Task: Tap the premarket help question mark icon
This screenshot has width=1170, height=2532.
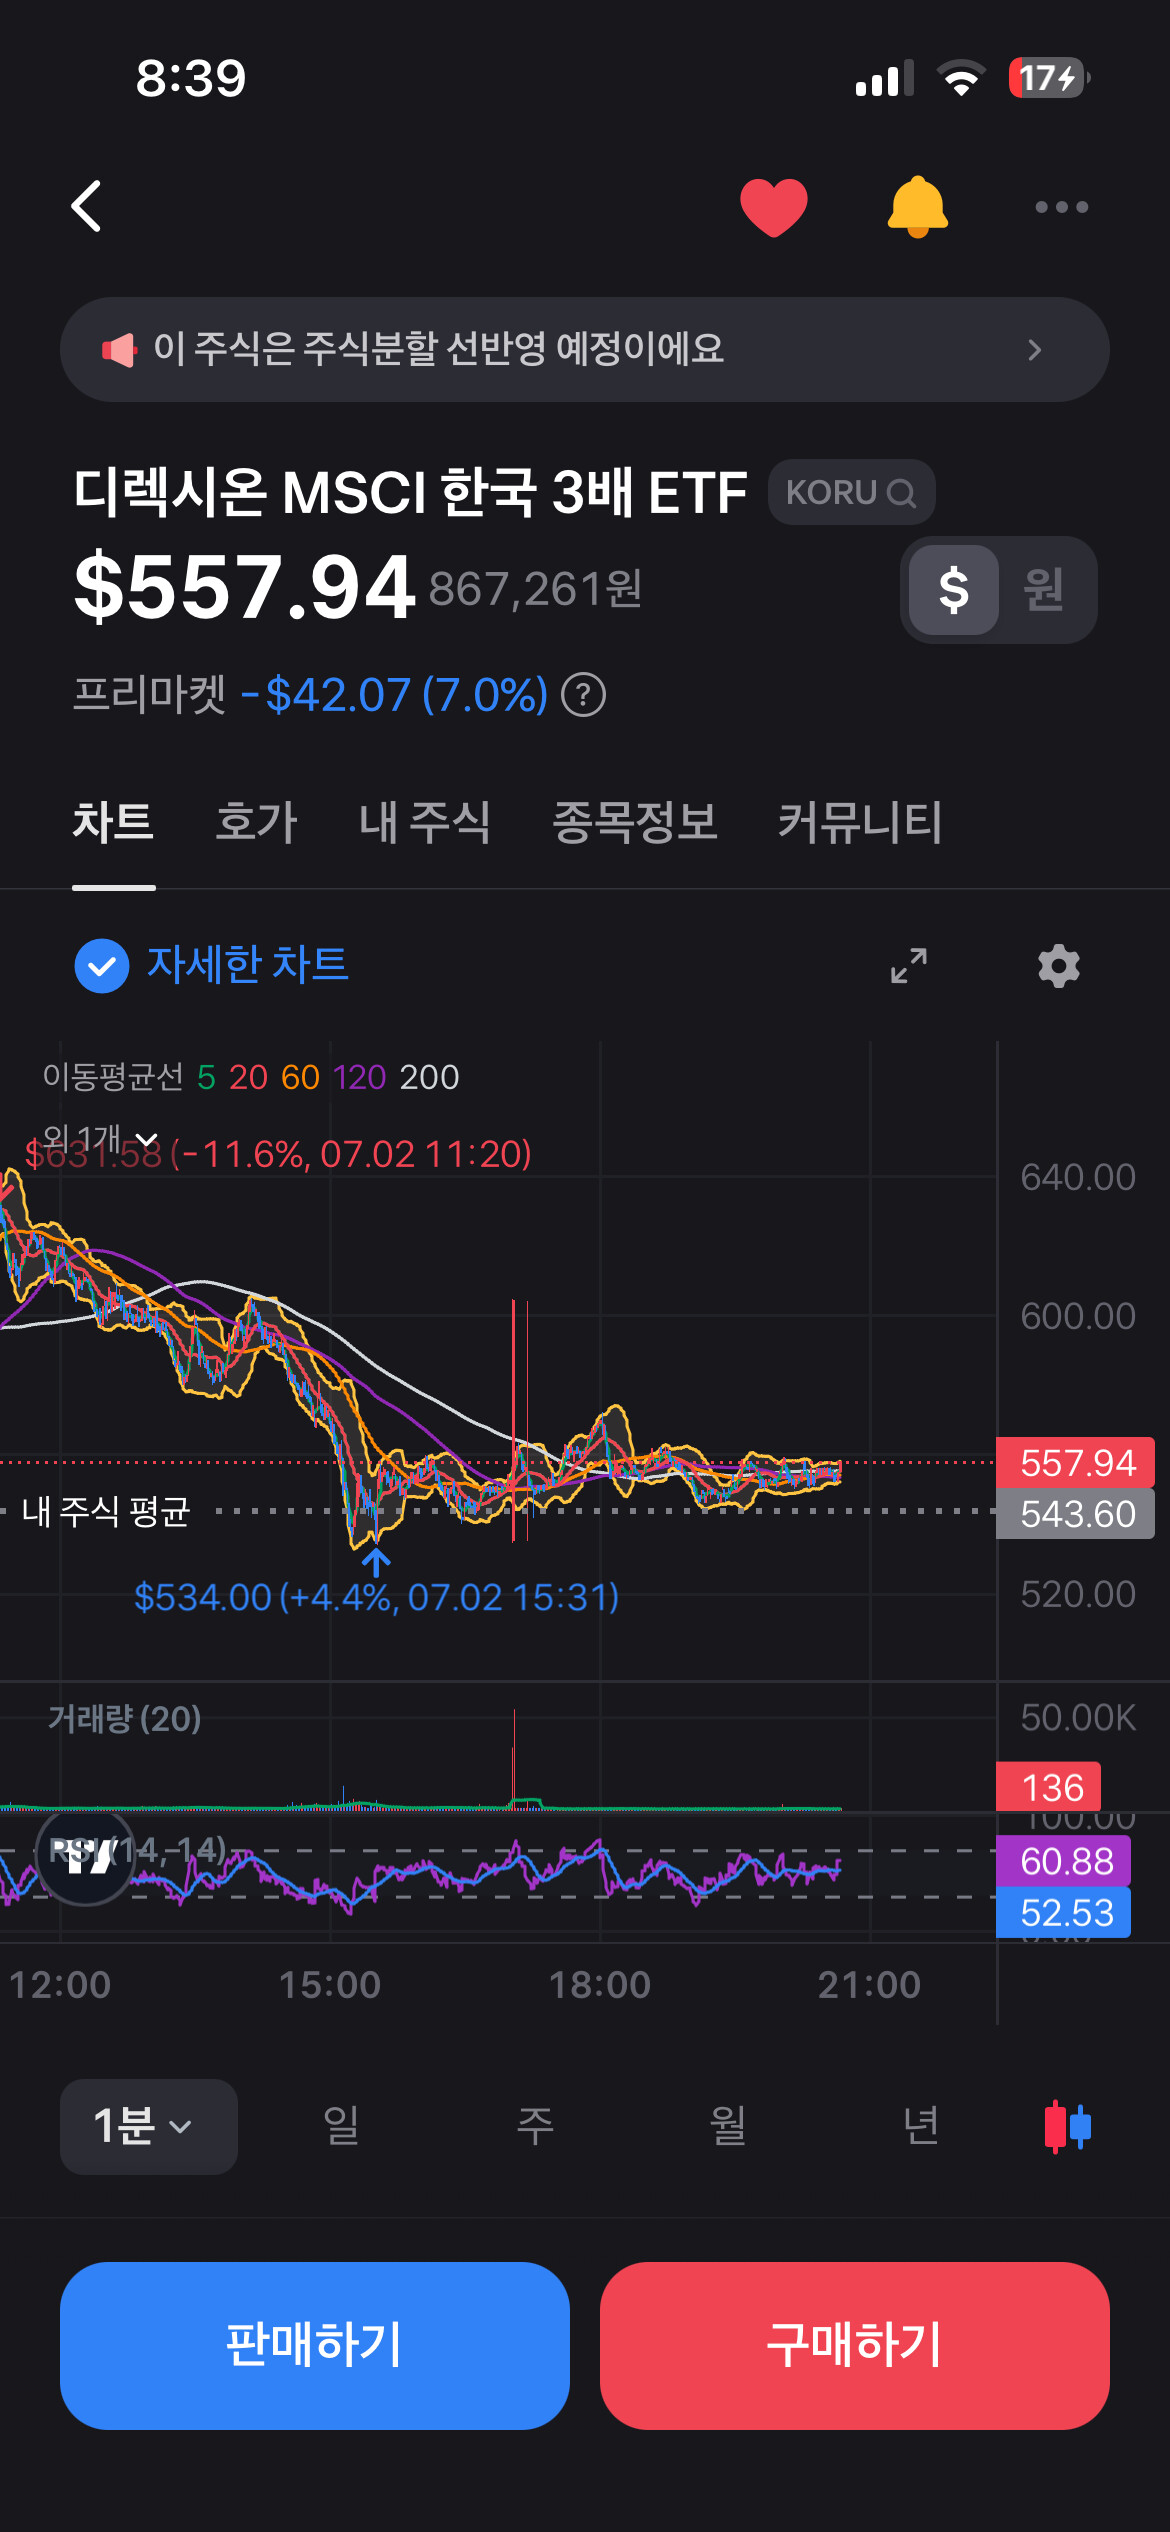Action: tap(583, 695)
